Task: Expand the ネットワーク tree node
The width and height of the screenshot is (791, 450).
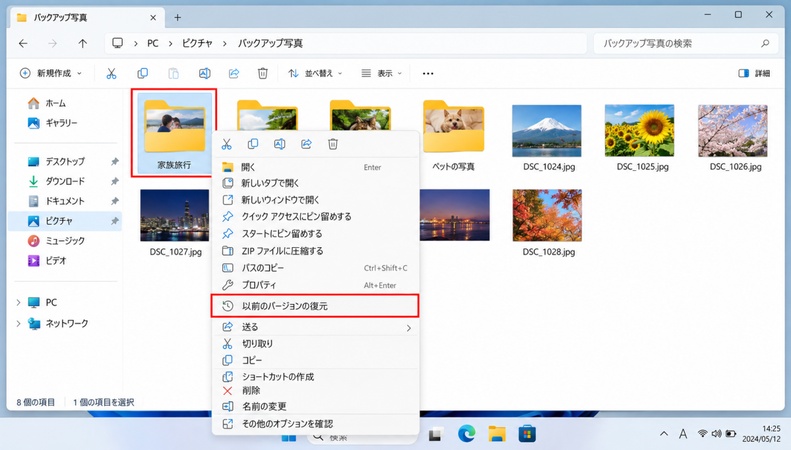Action: pyautogui.click(x=18, y=323)
